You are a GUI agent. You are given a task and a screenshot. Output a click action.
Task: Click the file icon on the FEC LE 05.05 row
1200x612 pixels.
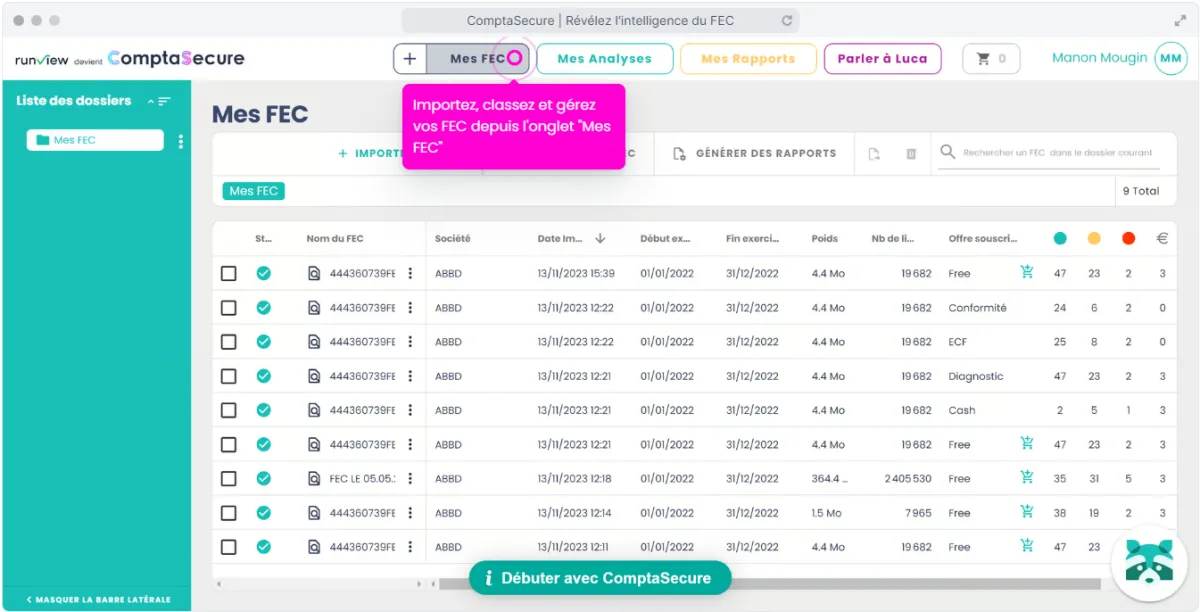point(314,479)
